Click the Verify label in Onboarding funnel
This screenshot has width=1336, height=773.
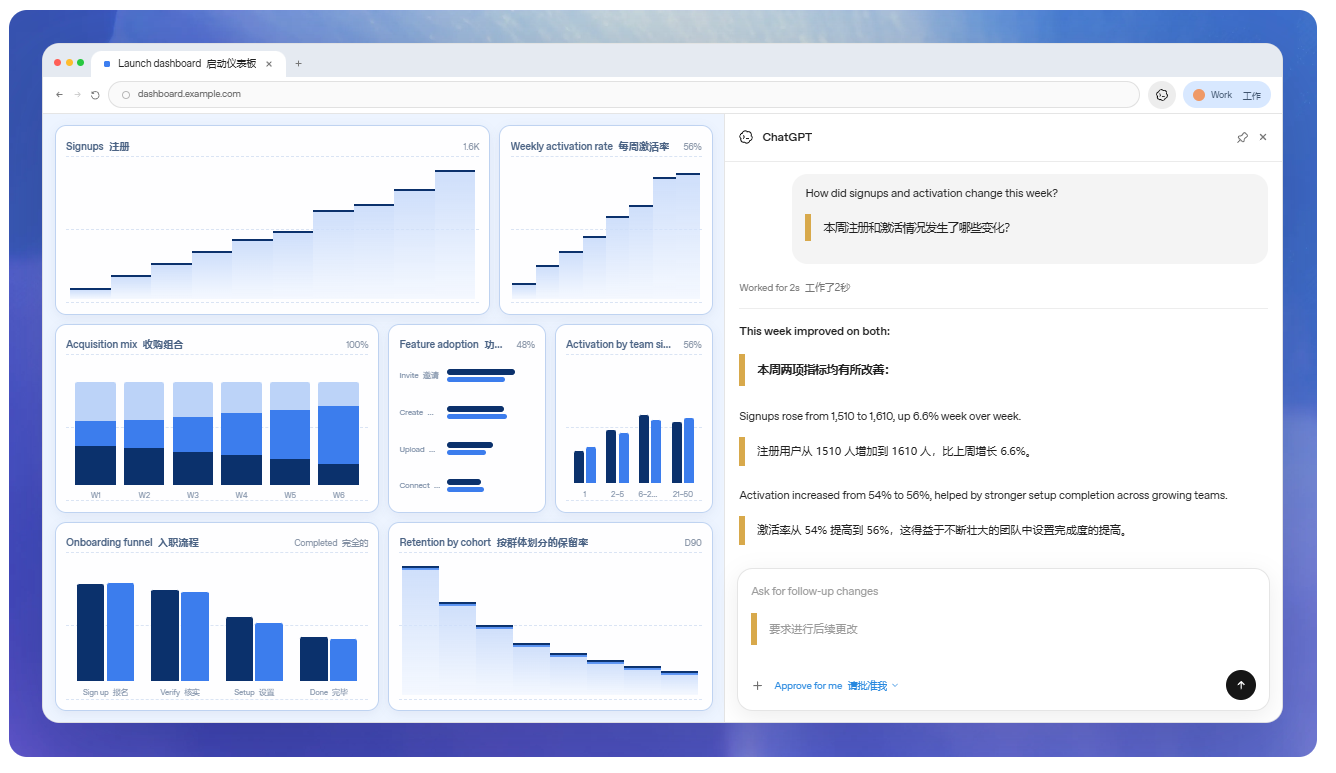(x=180, y=693)
